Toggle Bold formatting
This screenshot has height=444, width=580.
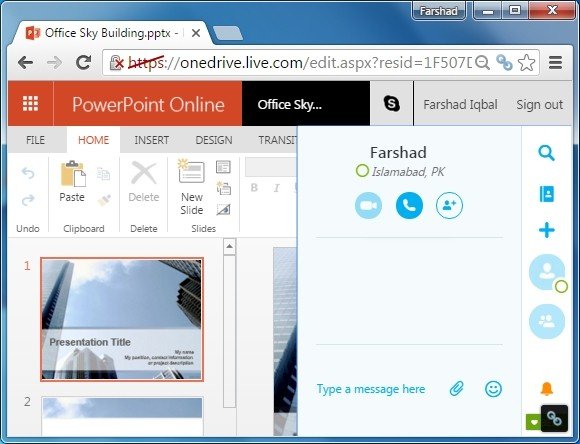pos(254,188)
